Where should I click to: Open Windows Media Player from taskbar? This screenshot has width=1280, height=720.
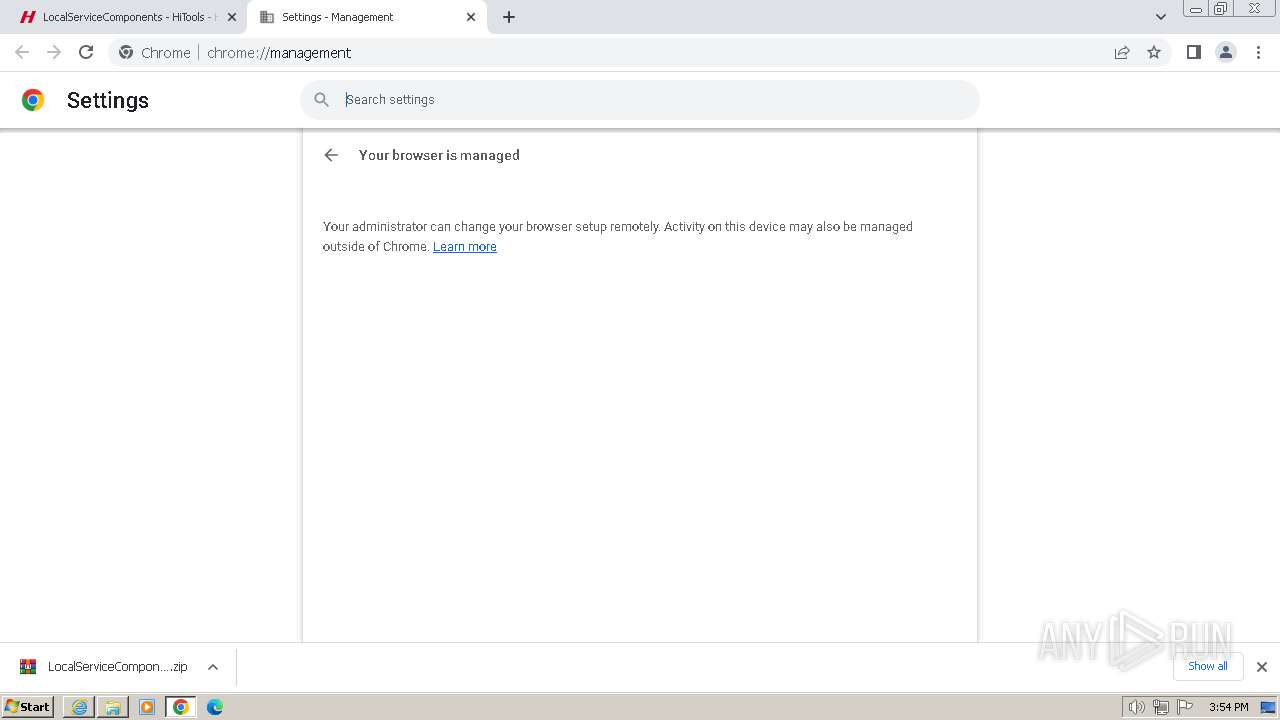147,707
